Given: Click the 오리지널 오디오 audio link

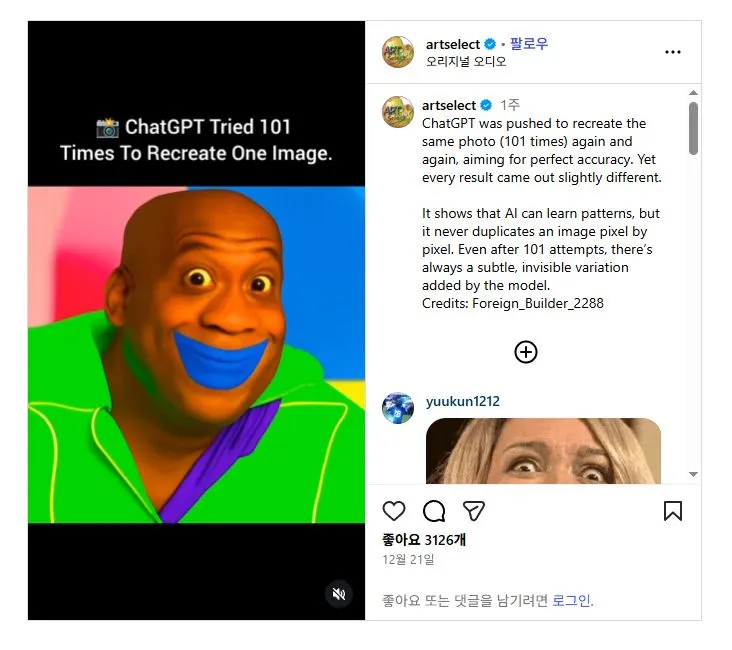Looking at the screenshot, I should click(466, 62).
